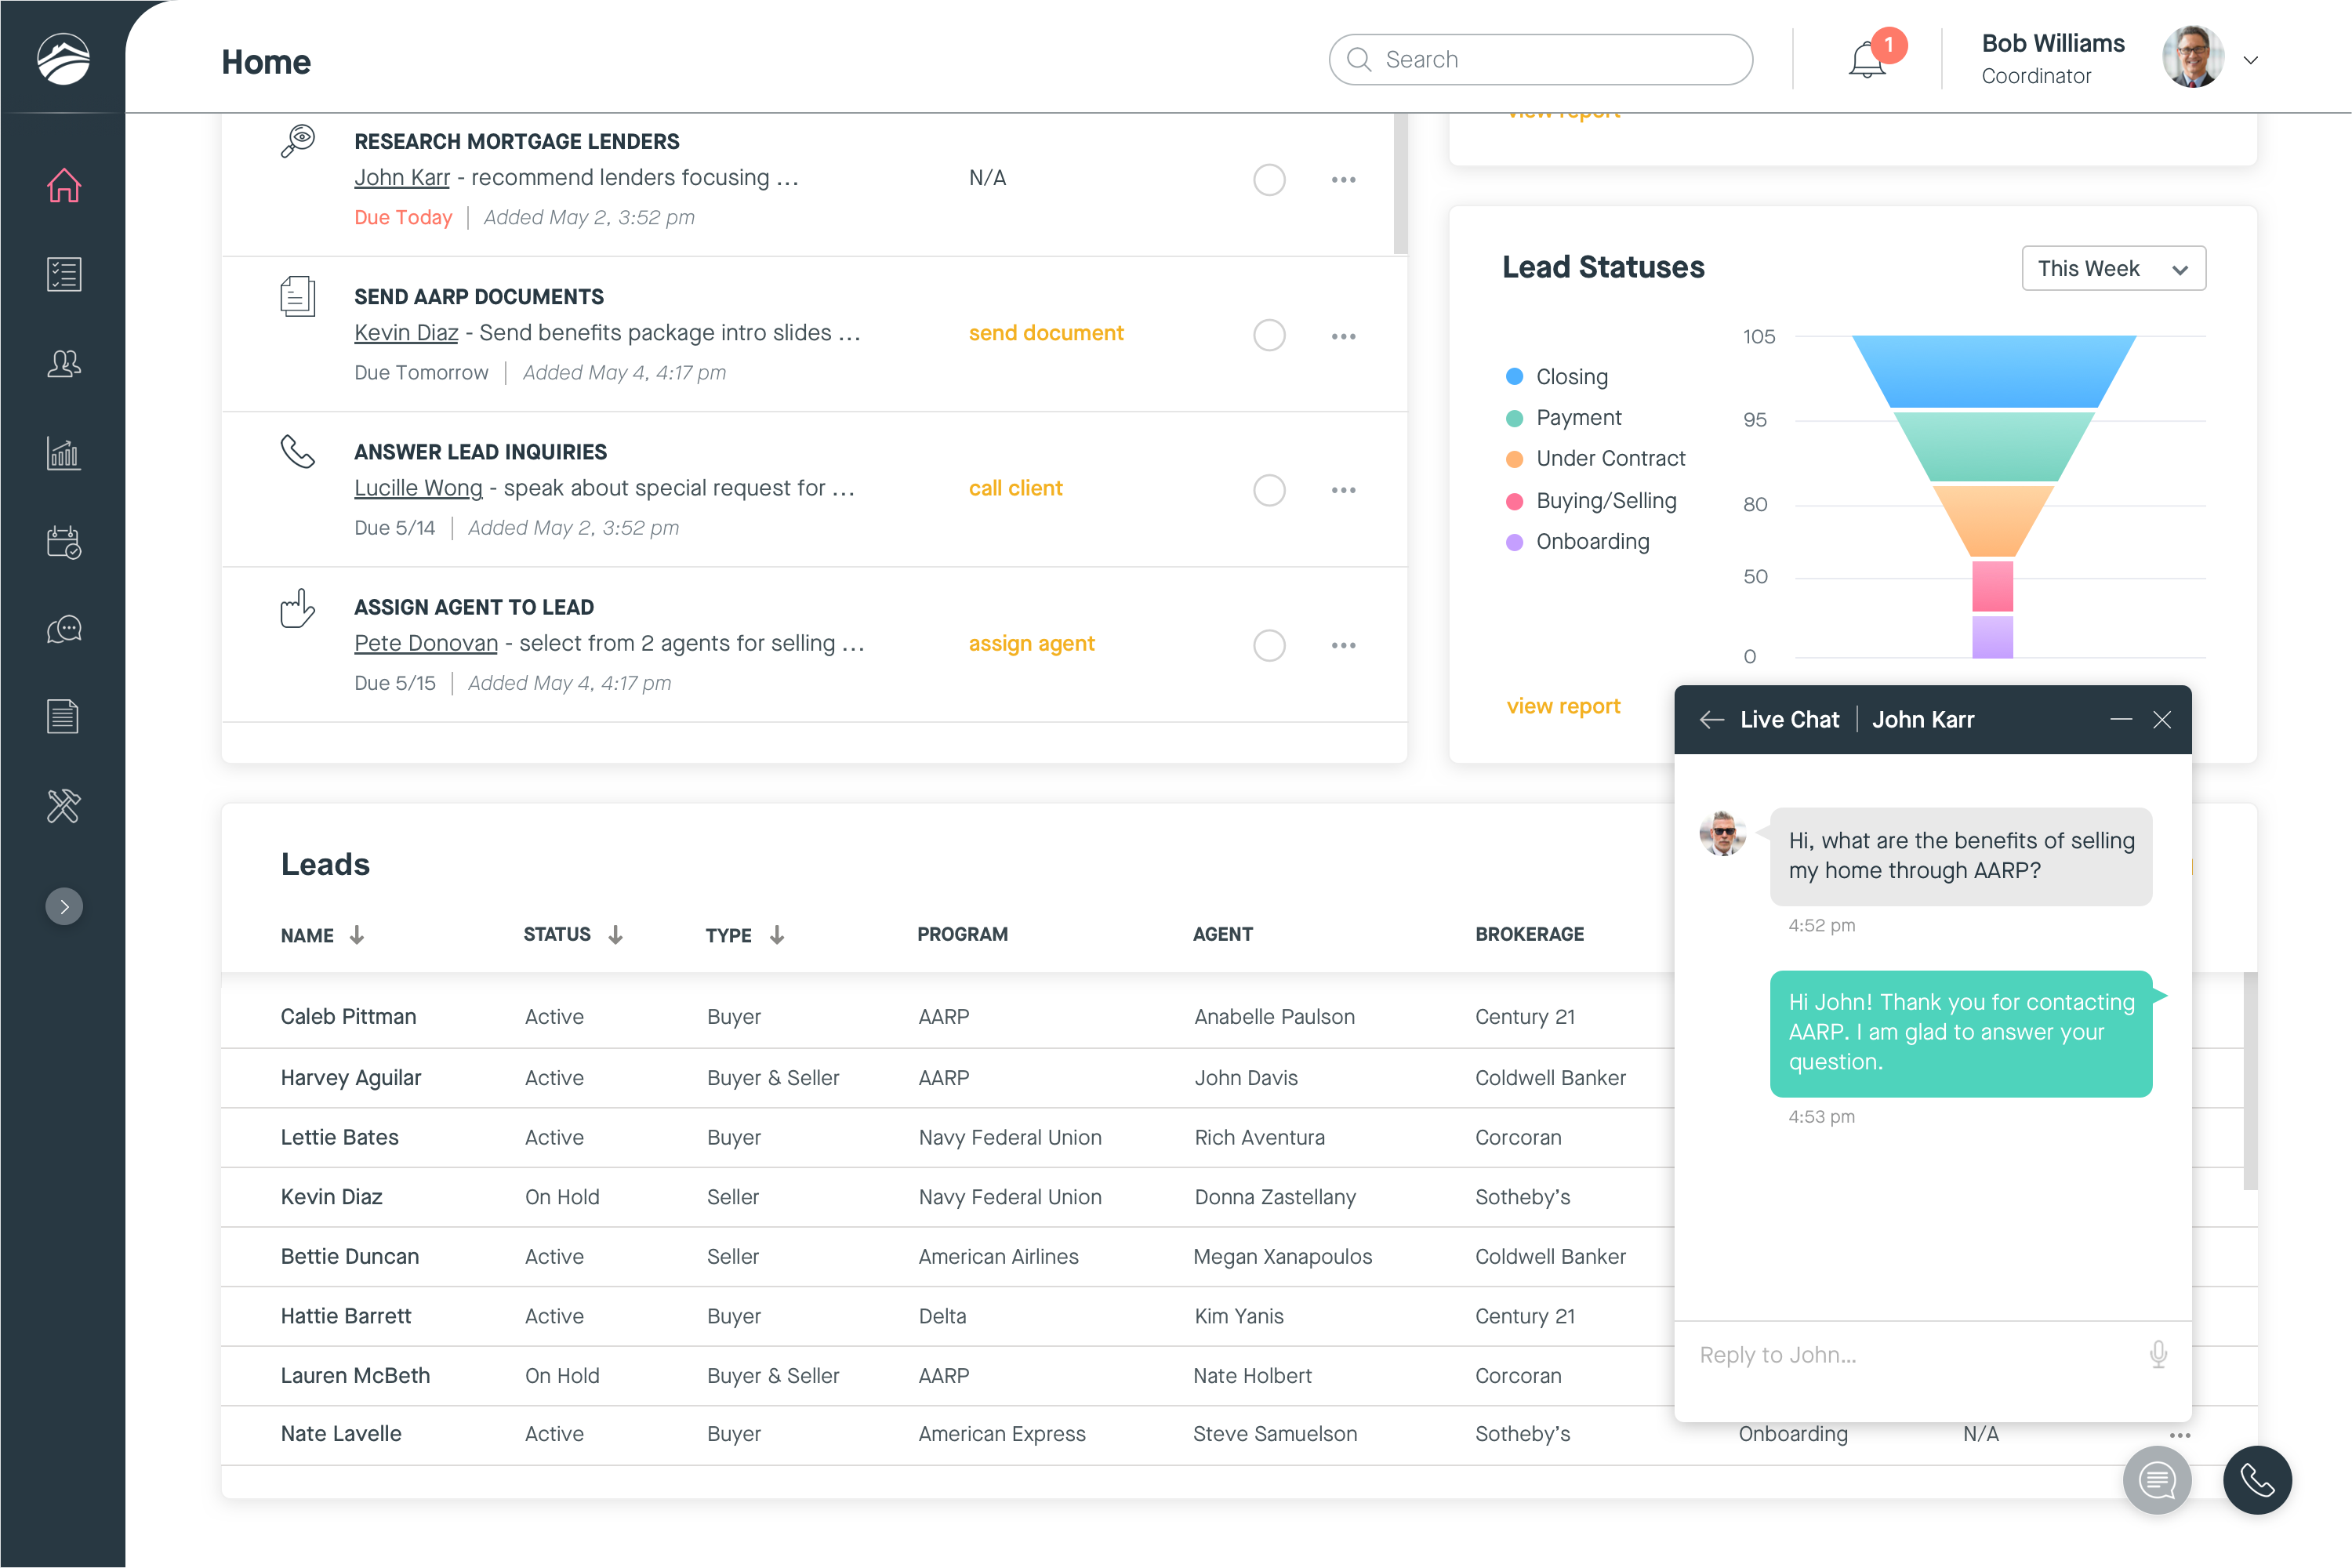Click the notification bell icon
The height and width of the screenshot is (1568, 2352).
click(x=1866, y=60)
